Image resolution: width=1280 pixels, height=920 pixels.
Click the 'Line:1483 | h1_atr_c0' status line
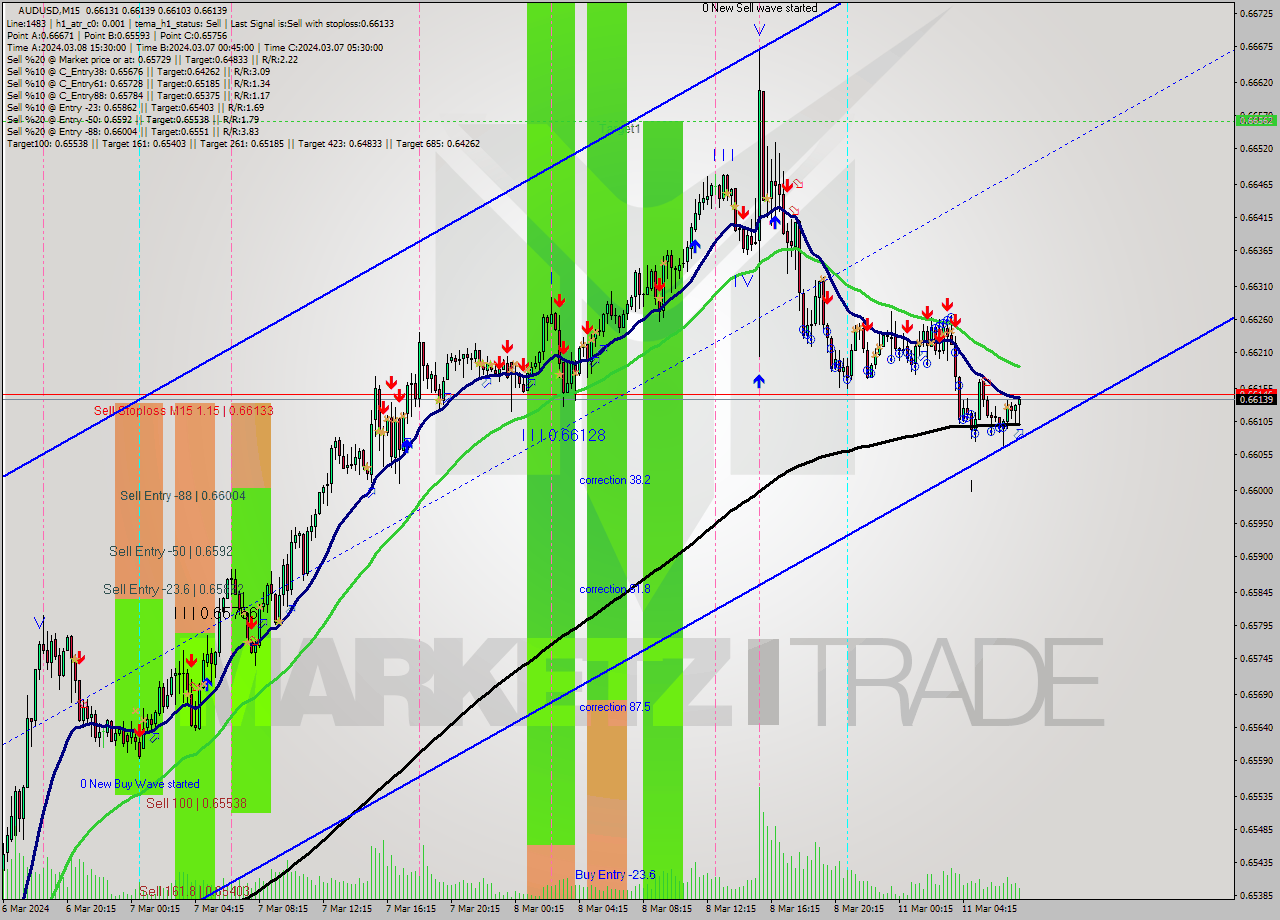tap(200, 23)
